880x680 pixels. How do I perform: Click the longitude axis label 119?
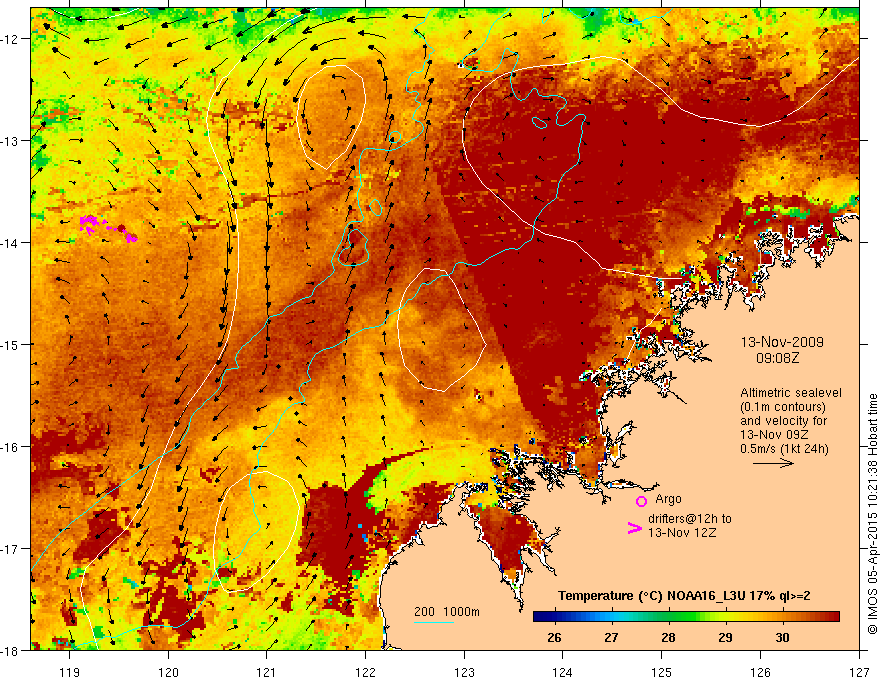(70, 672)
